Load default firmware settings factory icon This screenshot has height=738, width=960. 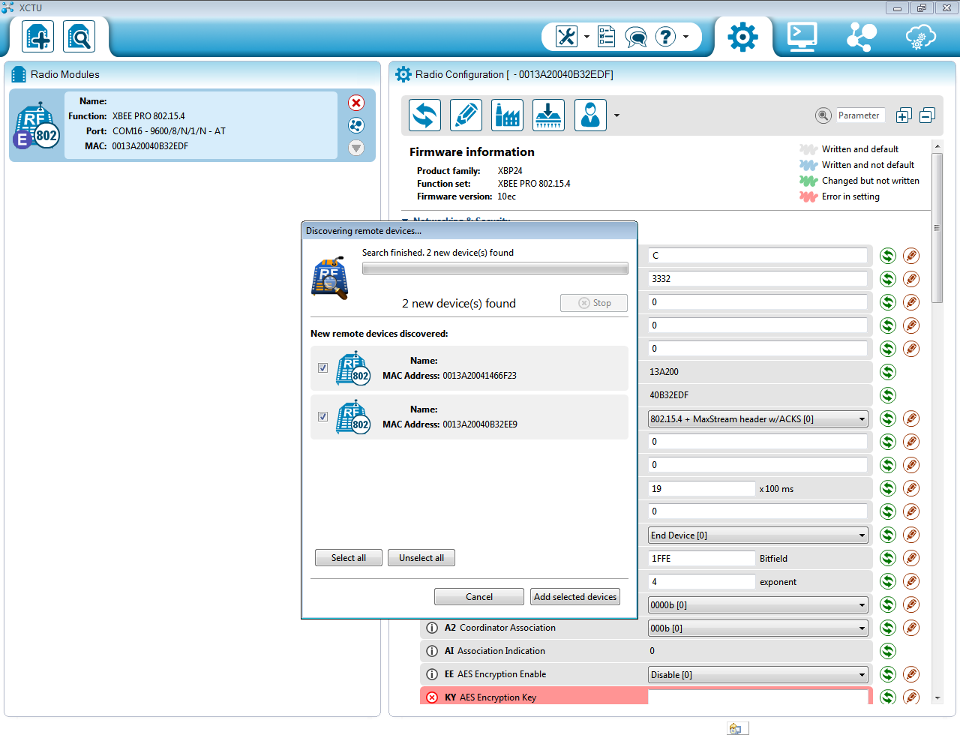[x=507, y=115]
